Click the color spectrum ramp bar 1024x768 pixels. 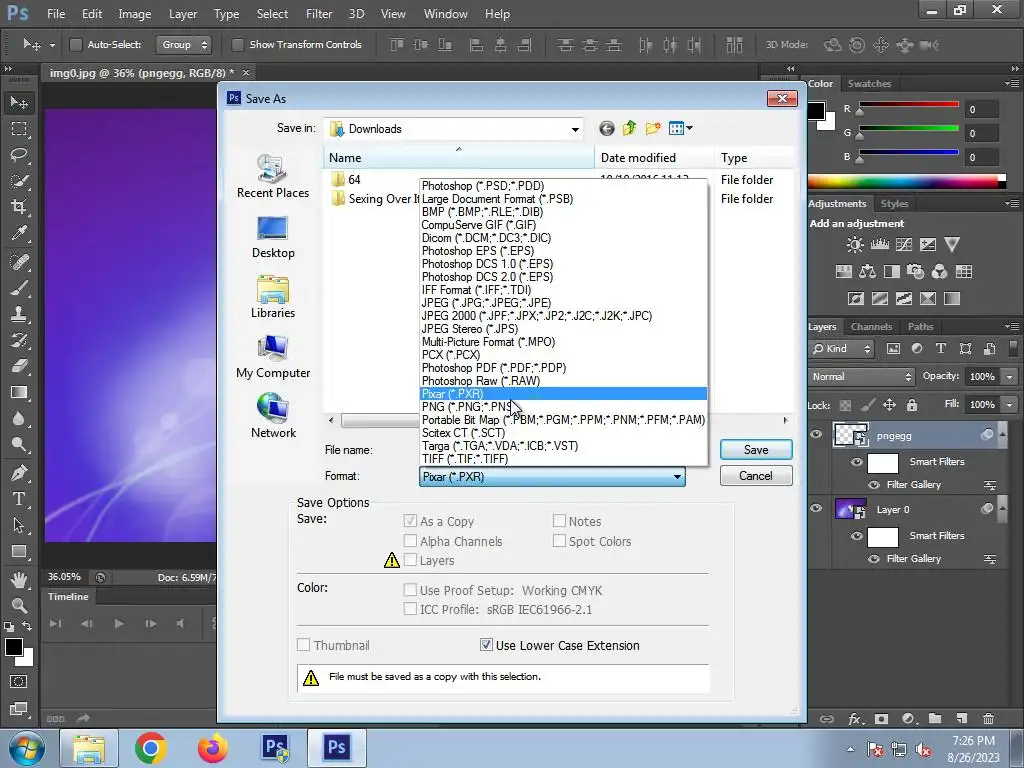[x=906, y=182]
